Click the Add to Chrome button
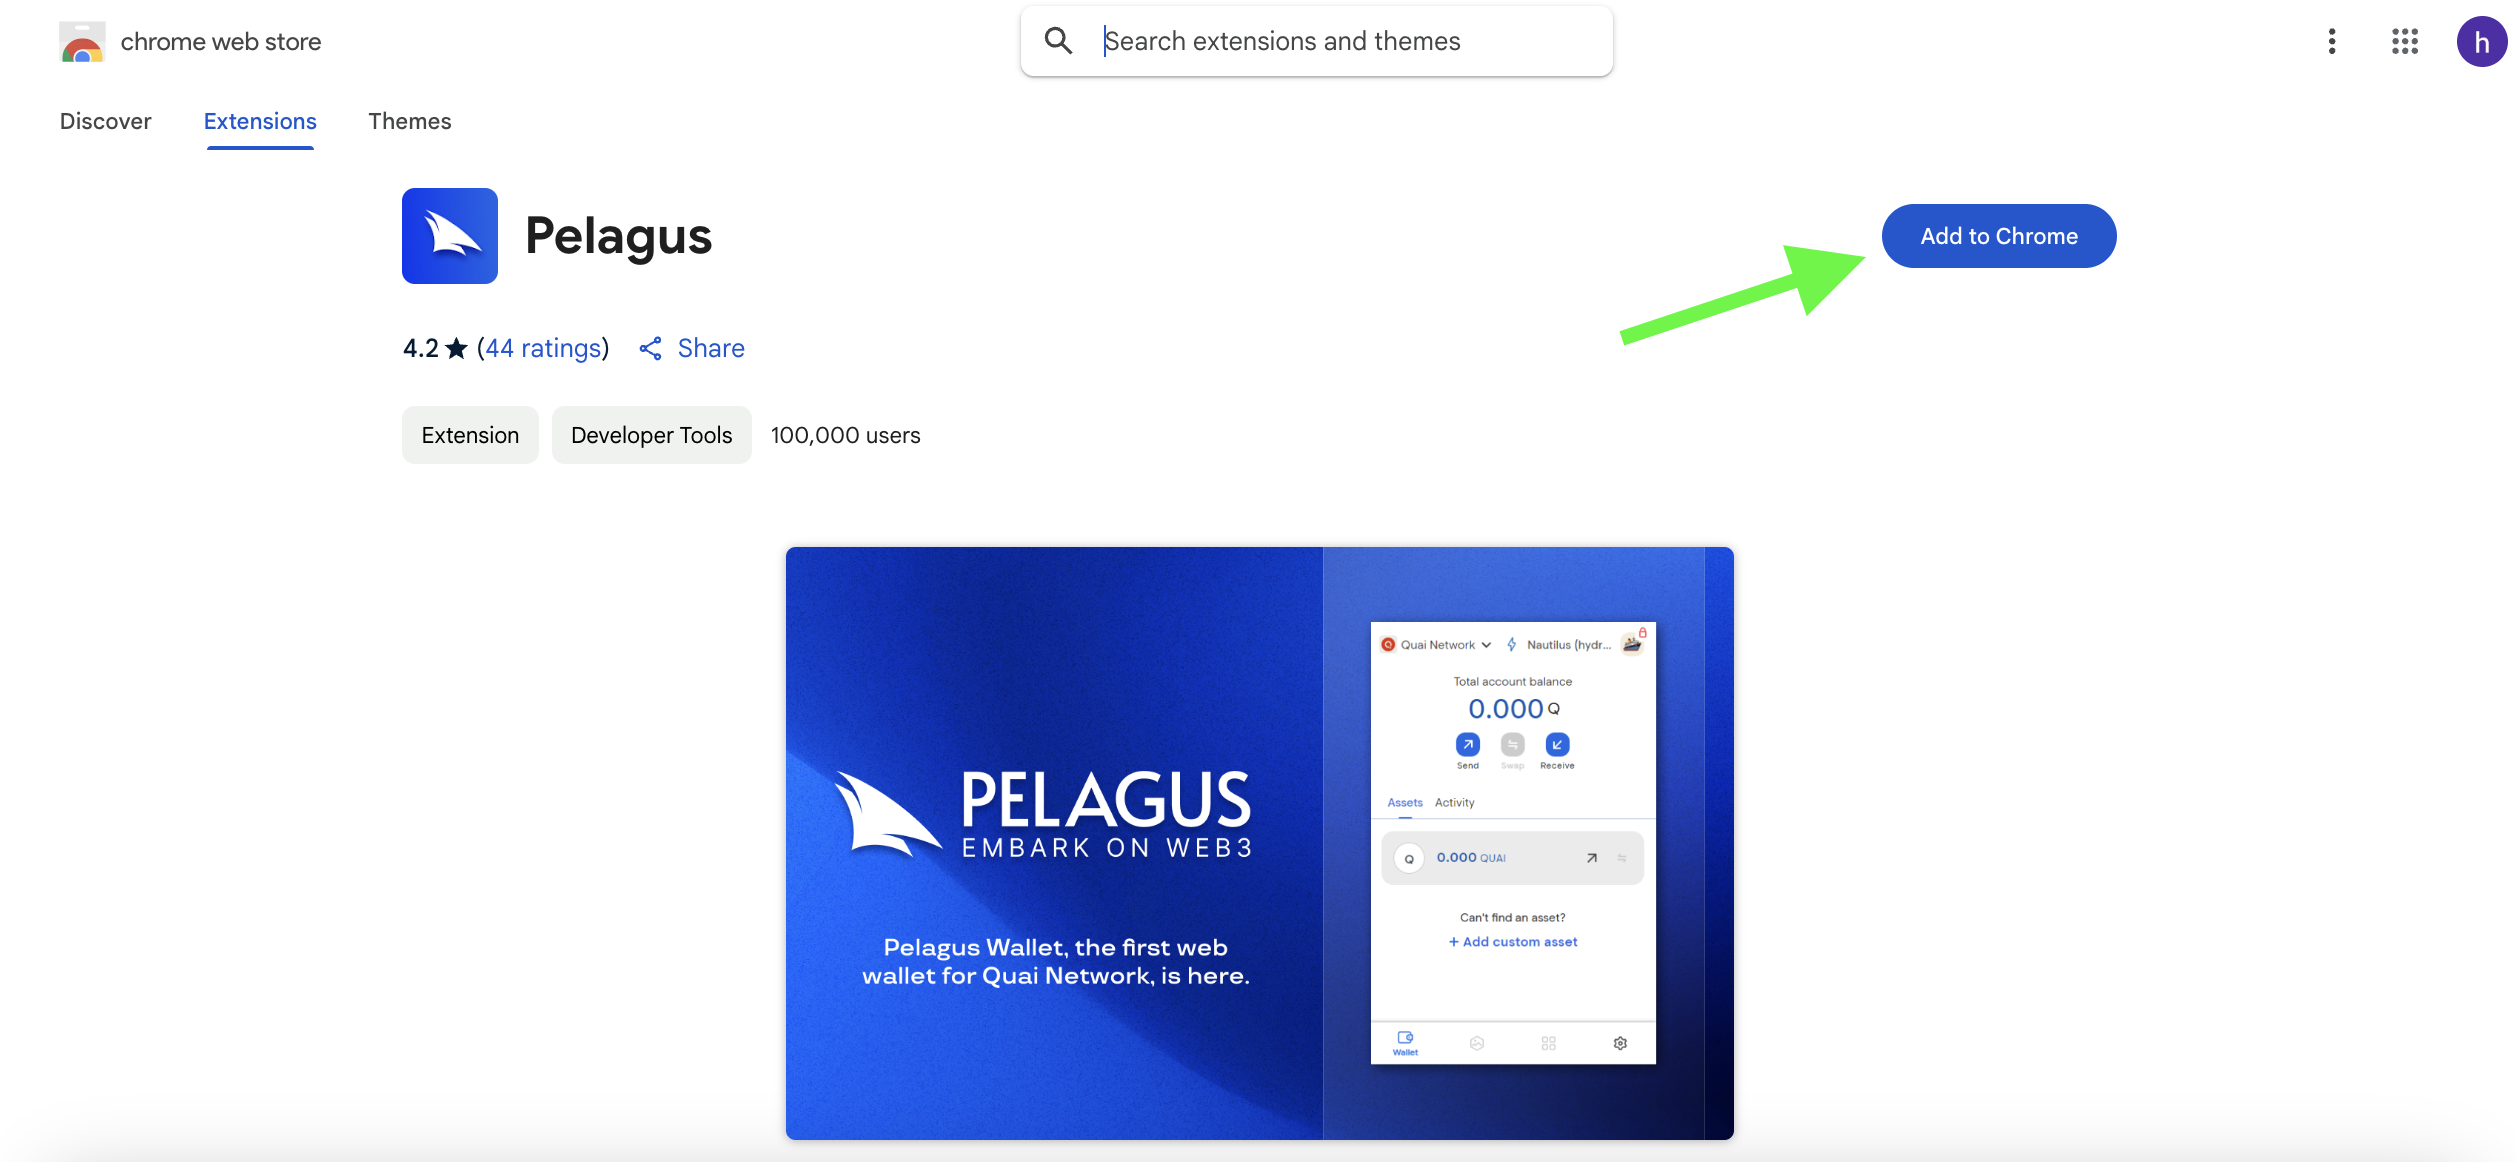The height and width of the screenshot is (1162, 2516). click(1999, 236)
